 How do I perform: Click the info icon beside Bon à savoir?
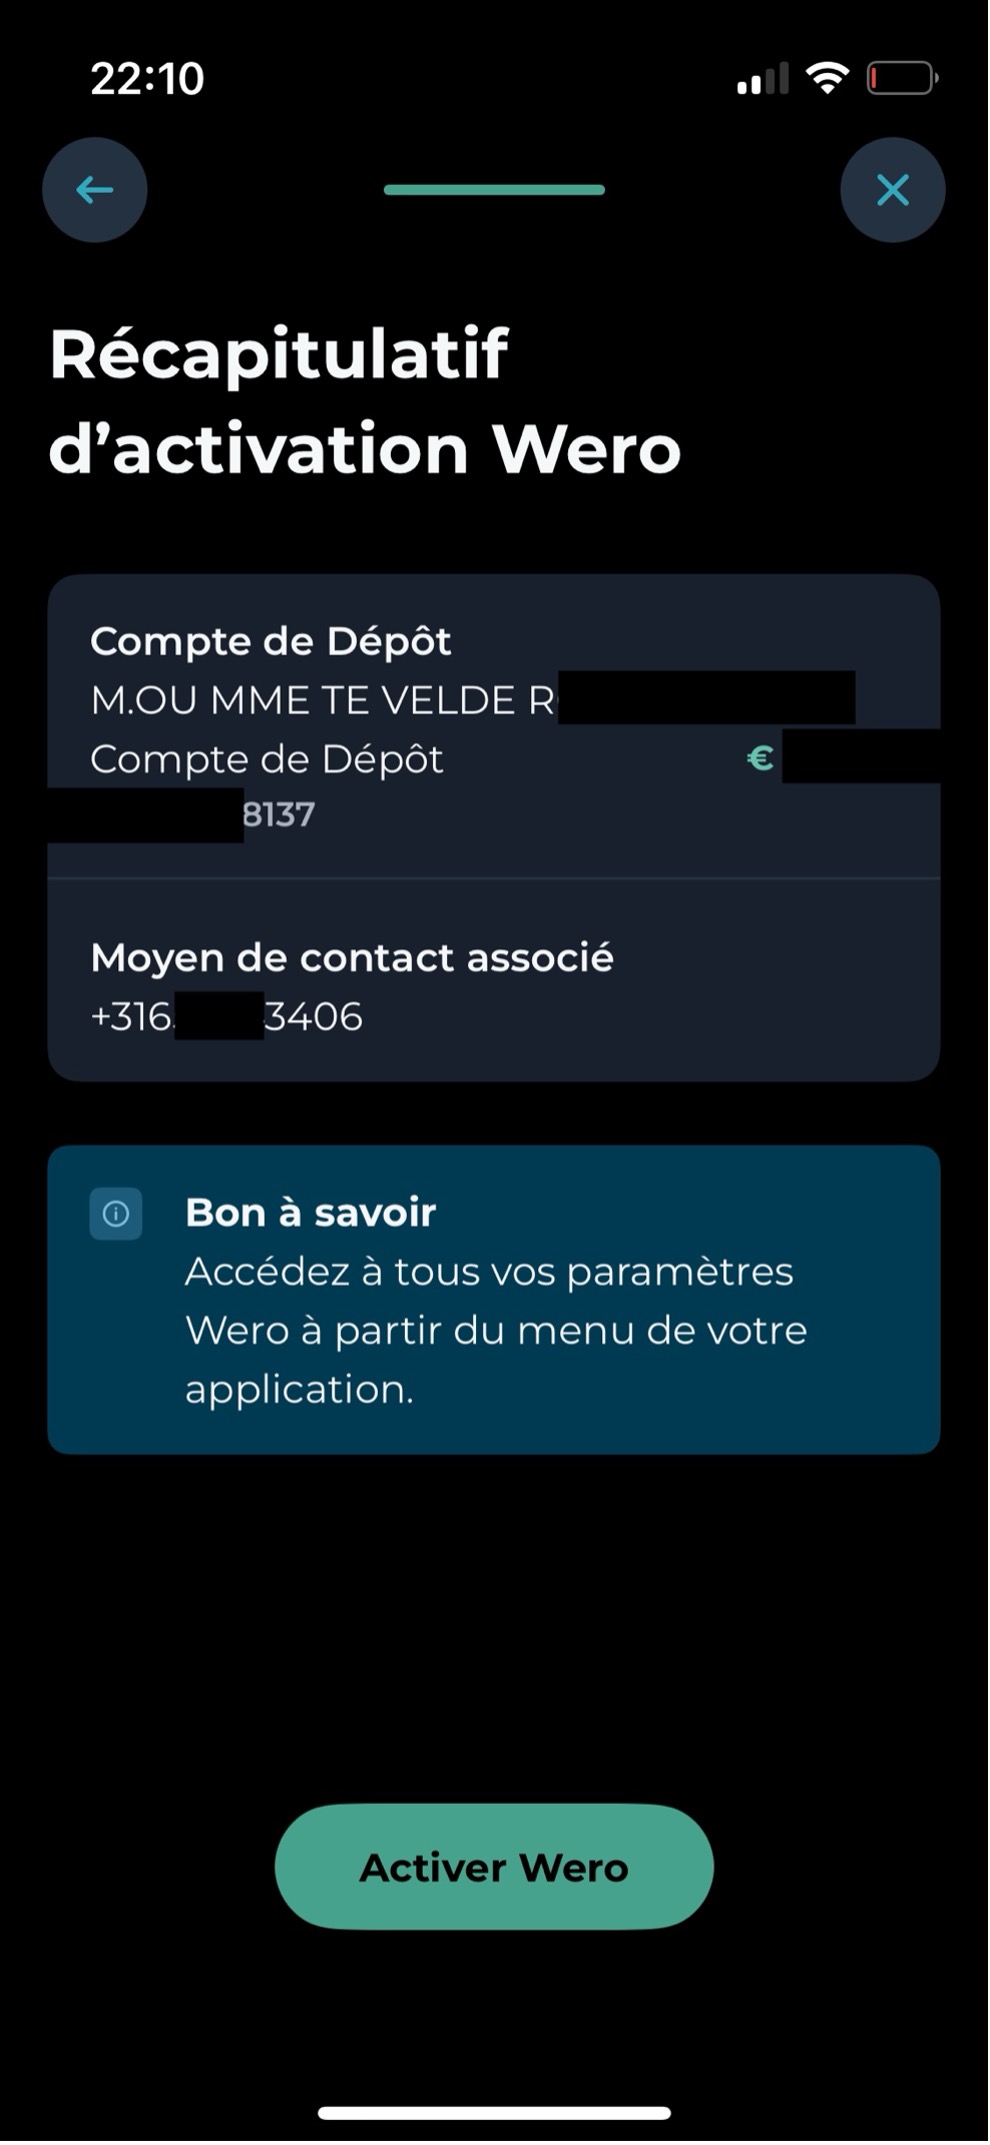(116, 1214)
